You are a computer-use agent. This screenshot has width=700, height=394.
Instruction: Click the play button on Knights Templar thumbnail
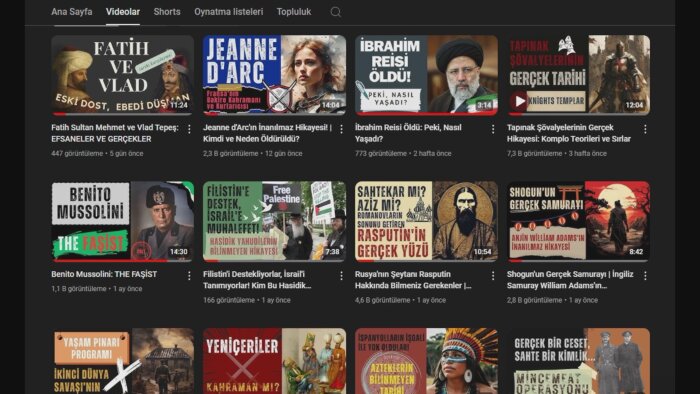[519, 101]
